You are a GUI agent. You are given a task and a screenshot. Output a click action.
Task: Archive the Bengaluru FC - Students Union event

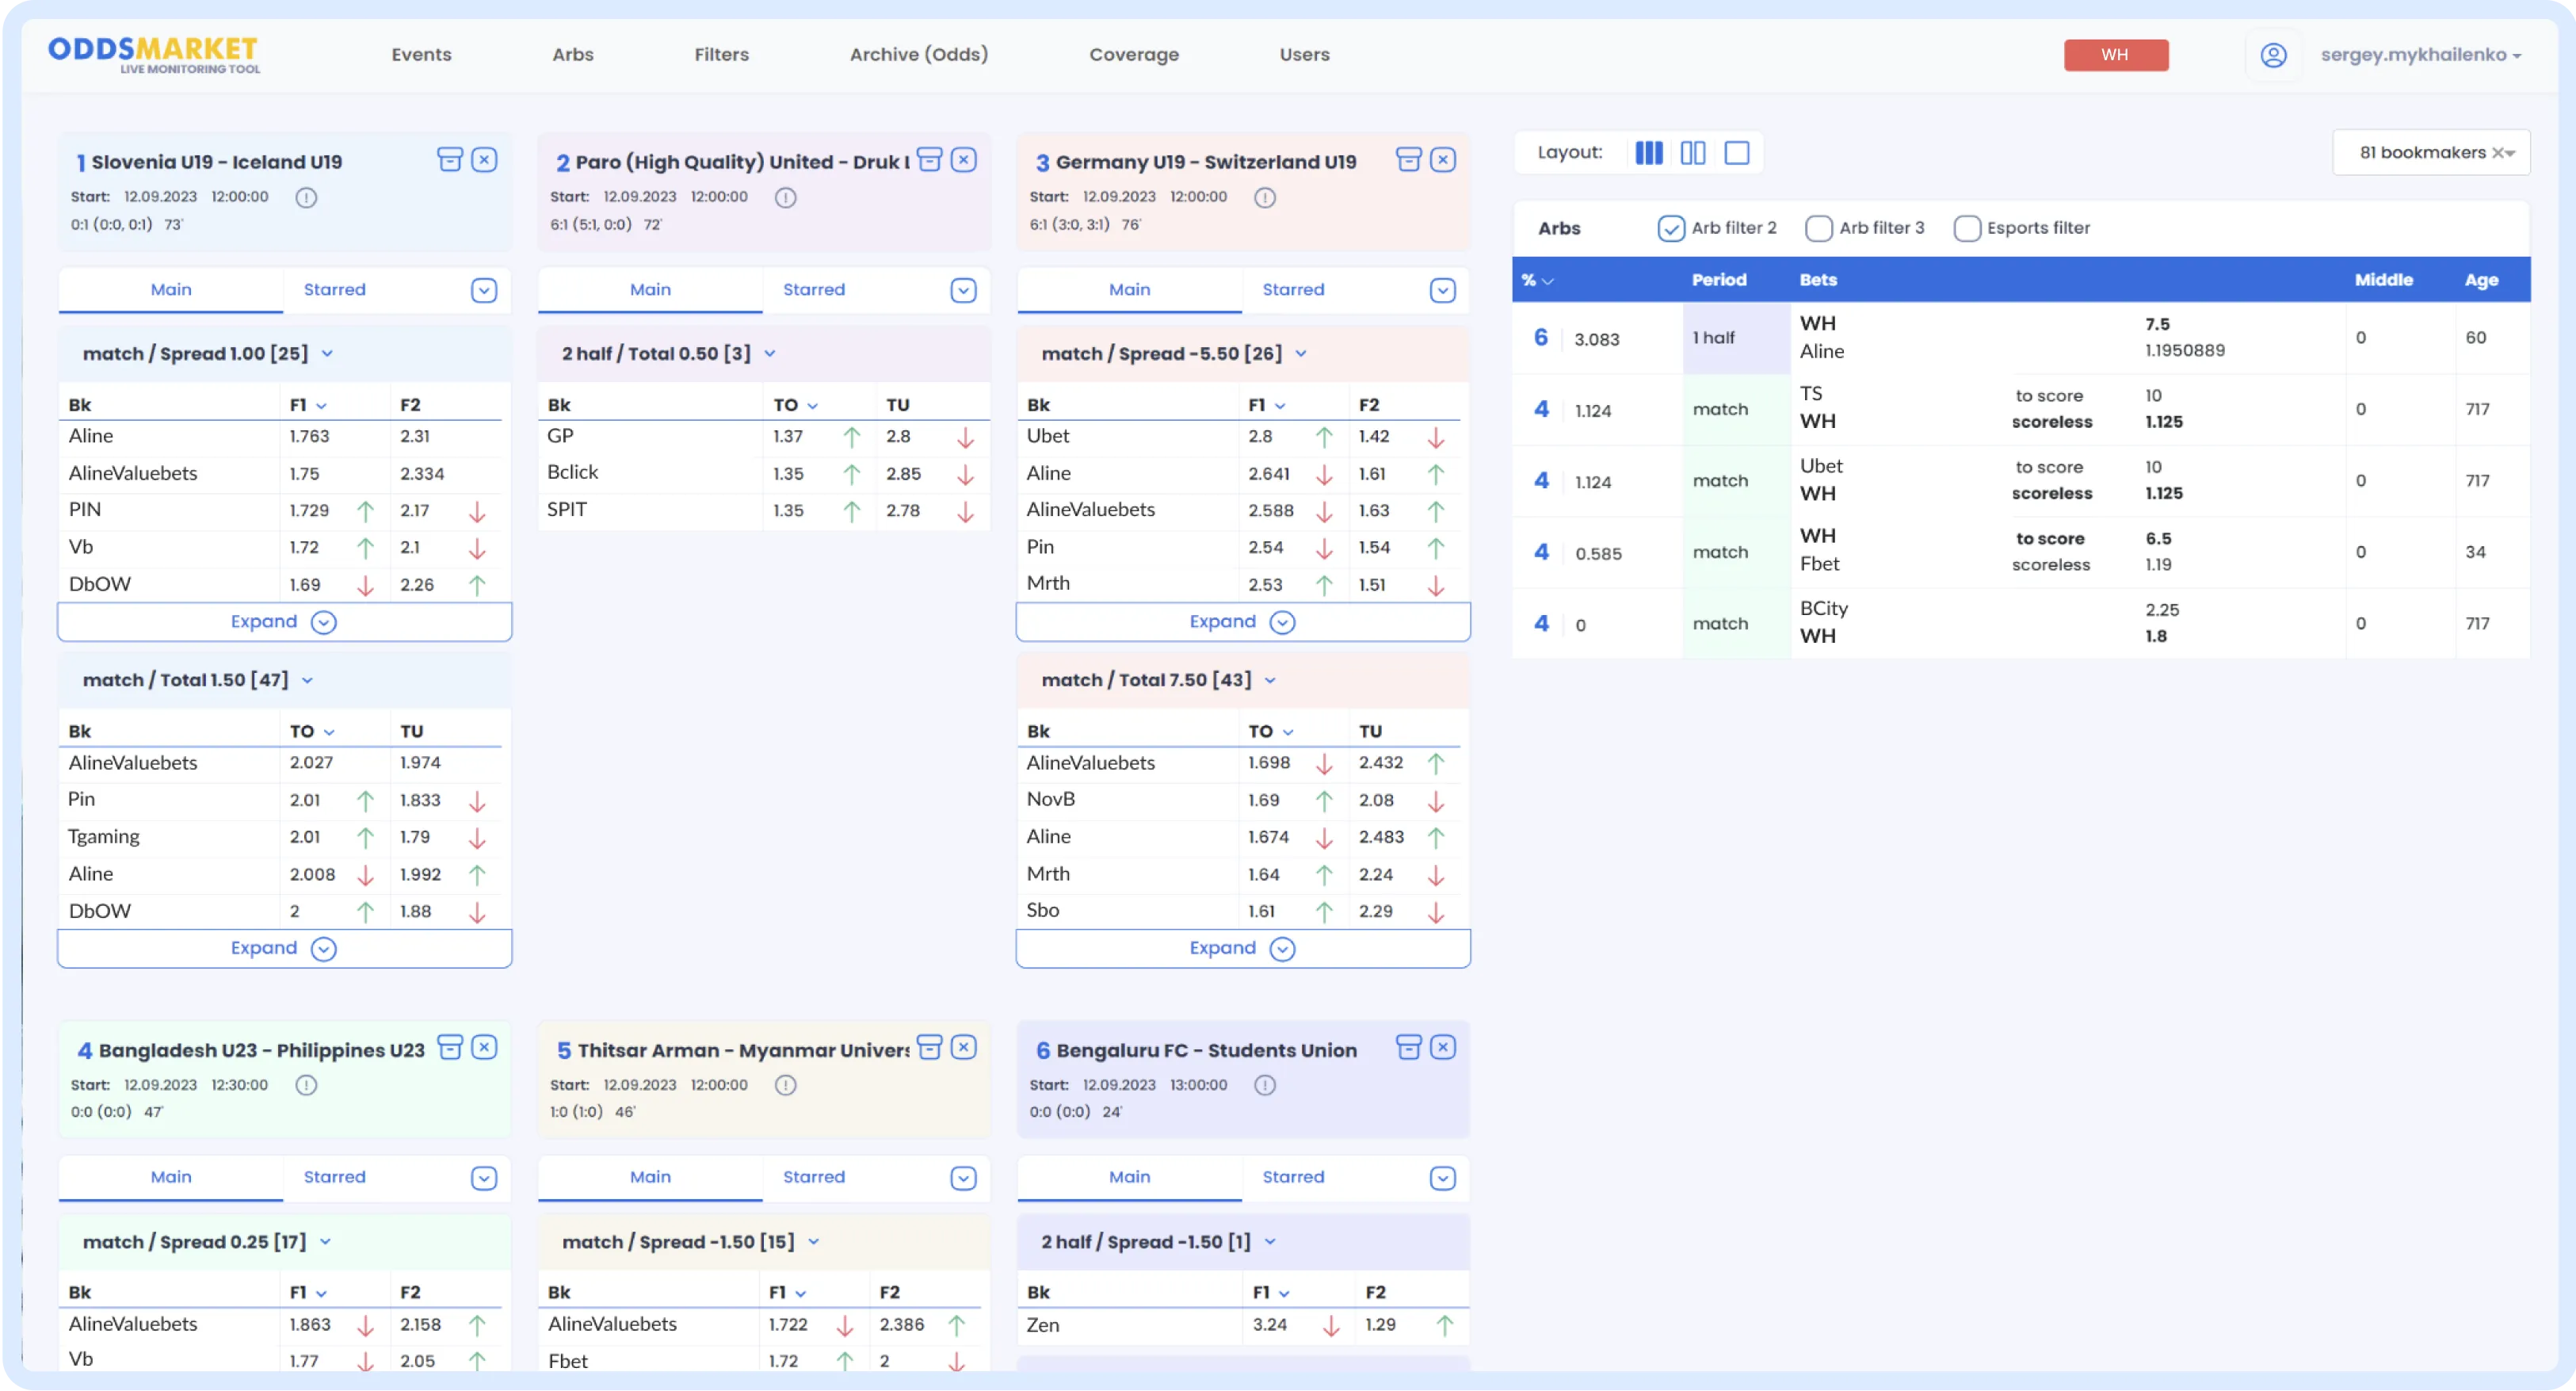click(x=1408, y=1047)
